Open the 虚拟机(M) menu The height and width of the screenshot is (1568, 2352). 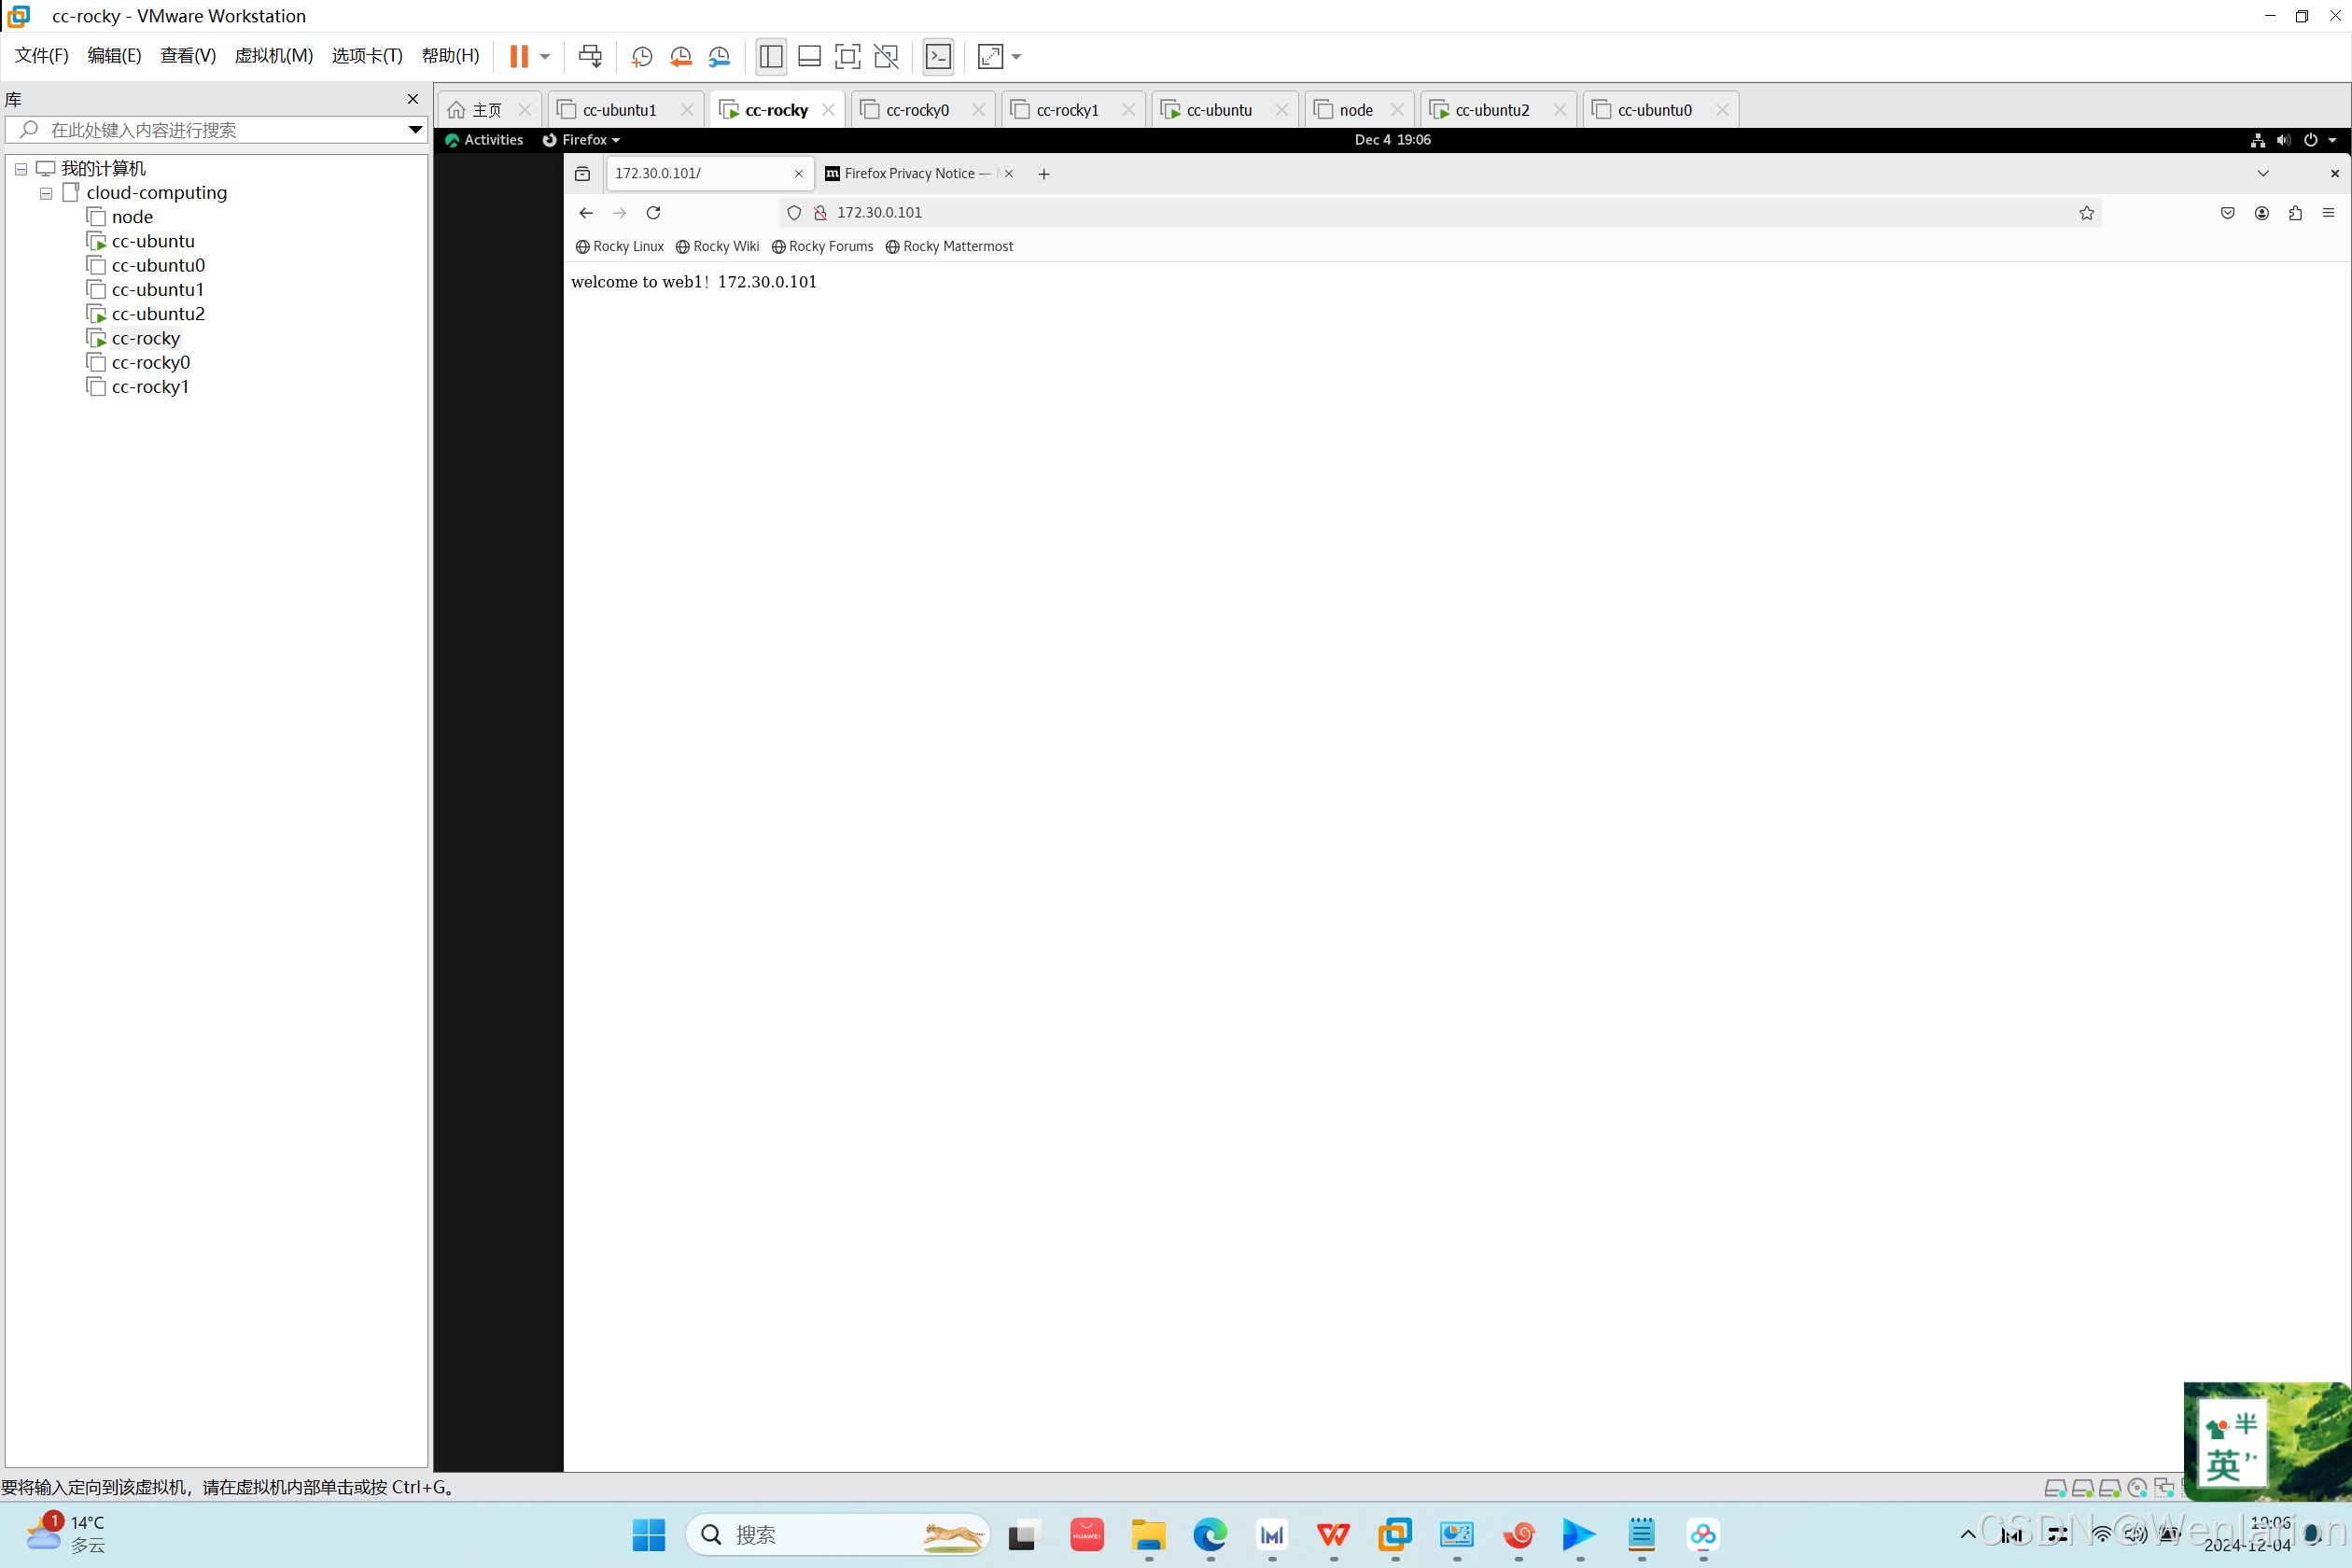coord(273,56)
